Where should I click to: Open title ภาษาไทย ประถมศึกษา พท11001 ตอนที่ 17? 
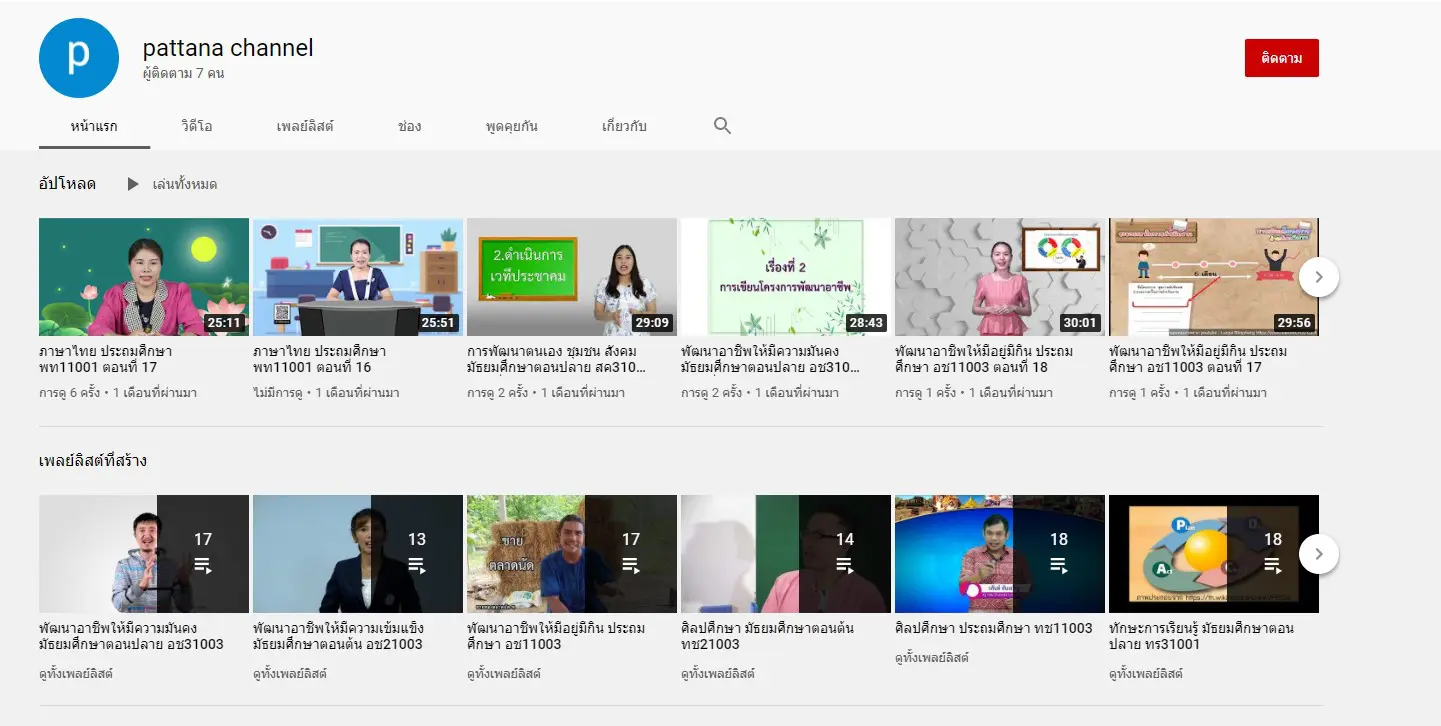click(x=105, y=360)
